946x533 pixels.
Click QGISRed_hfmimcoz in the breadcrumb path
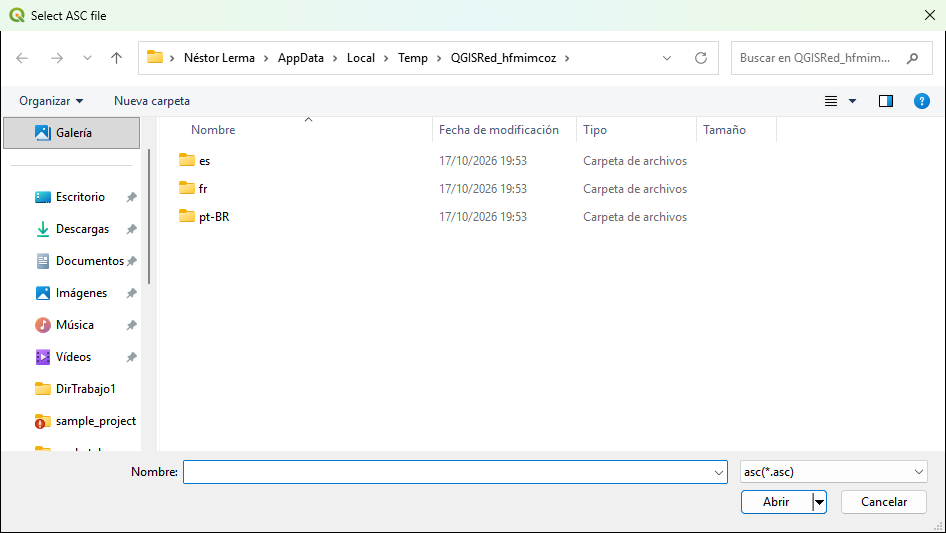503,58
